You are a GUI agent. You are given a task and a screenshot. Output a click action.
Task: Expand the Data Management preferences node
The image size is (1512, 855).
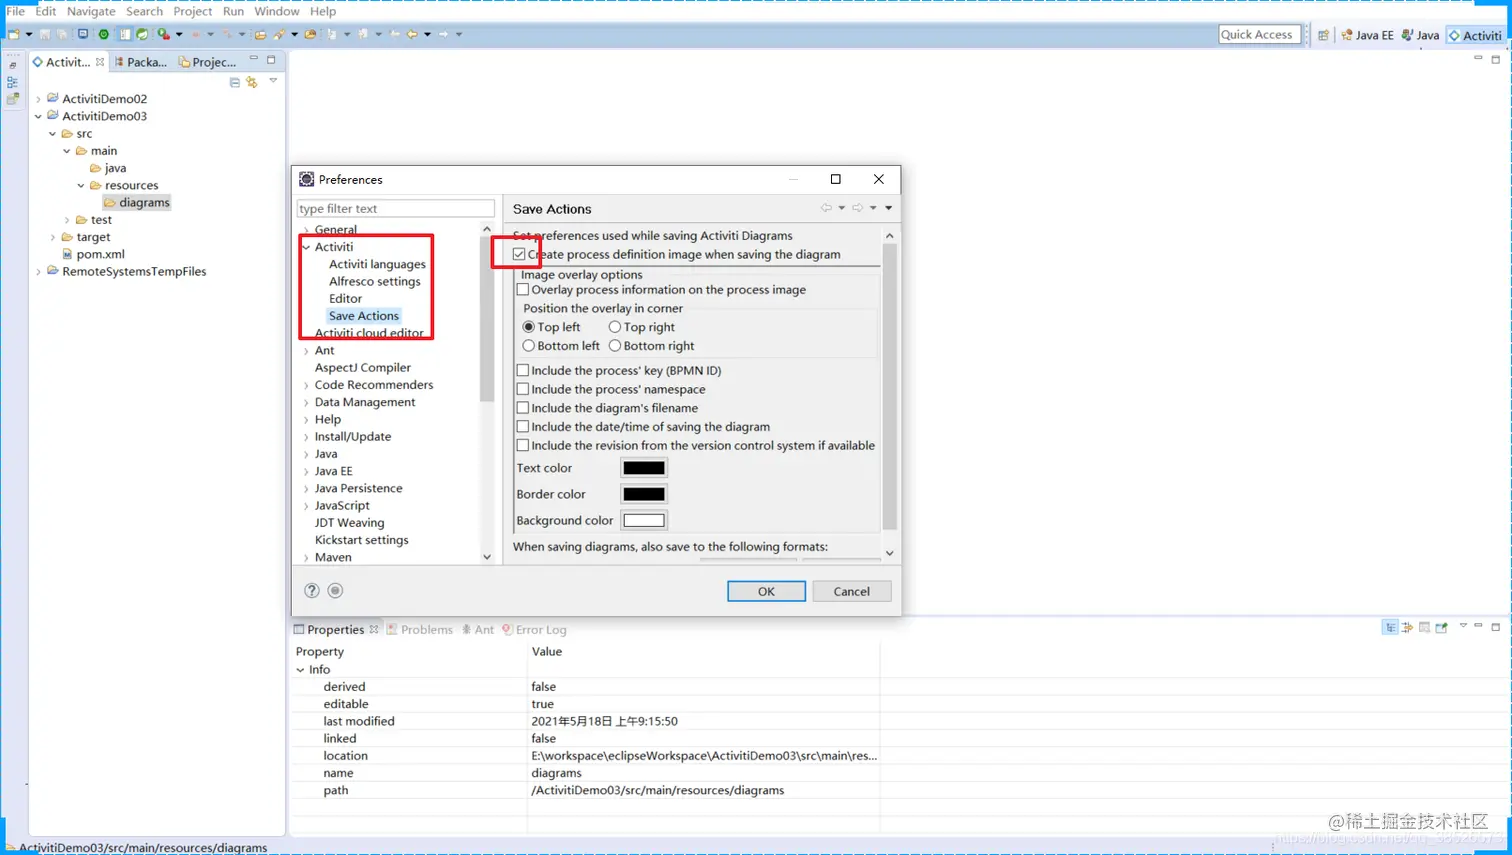[307, 403]
